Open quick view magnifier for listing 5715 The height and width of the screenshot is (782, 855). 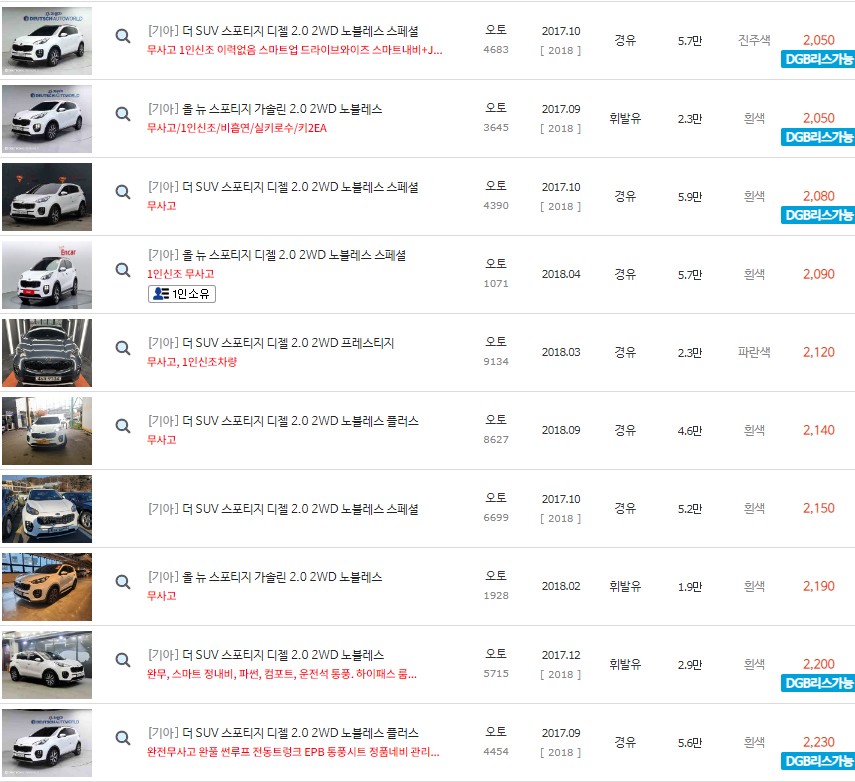pyautogui.click(x=123, y=660)
